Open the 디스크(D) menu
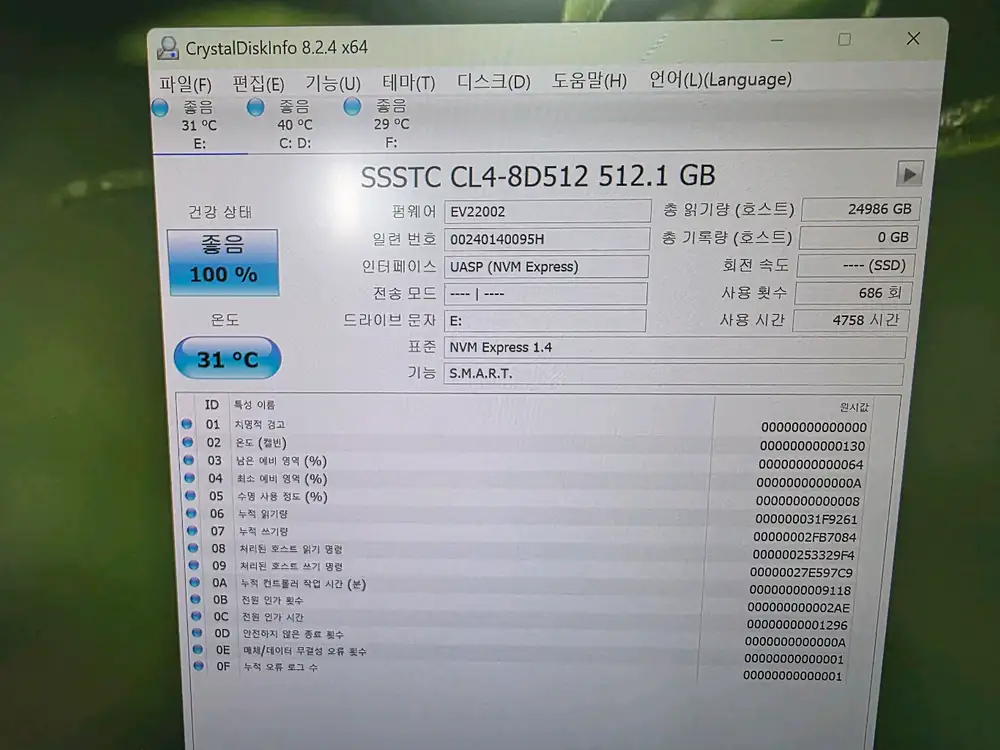Image resolution: width=1000 pixels, height=750 pixels. coord(494,82)
